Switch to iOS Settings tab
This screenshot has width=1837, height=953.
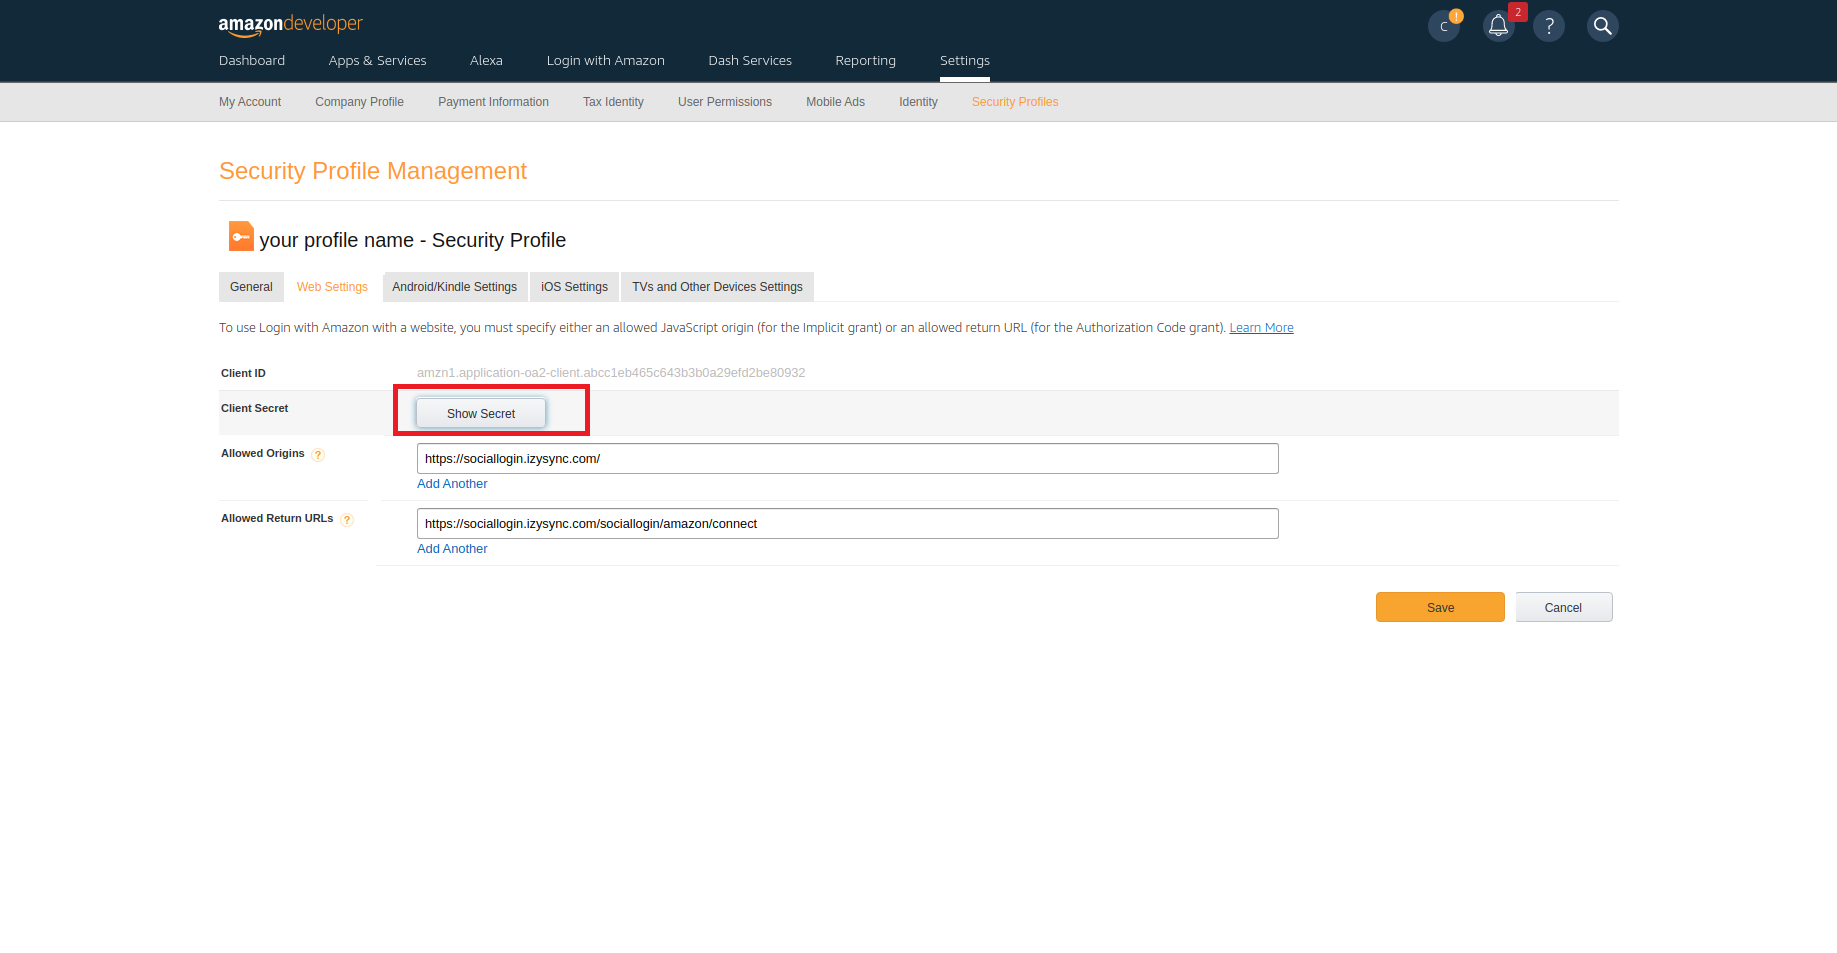click(574, 287)
